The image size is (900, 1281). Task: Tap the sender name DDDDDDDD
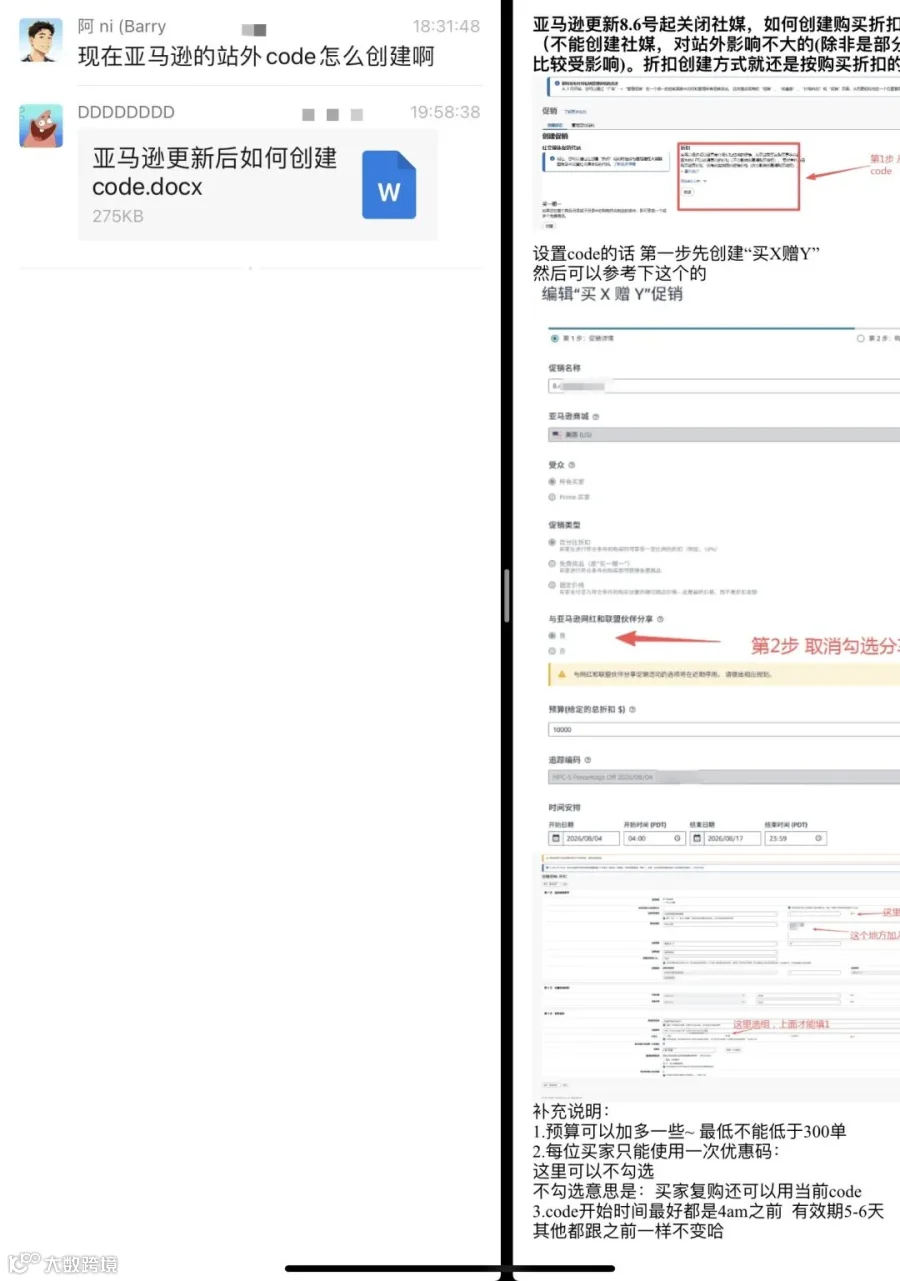[x=126, y=112]
